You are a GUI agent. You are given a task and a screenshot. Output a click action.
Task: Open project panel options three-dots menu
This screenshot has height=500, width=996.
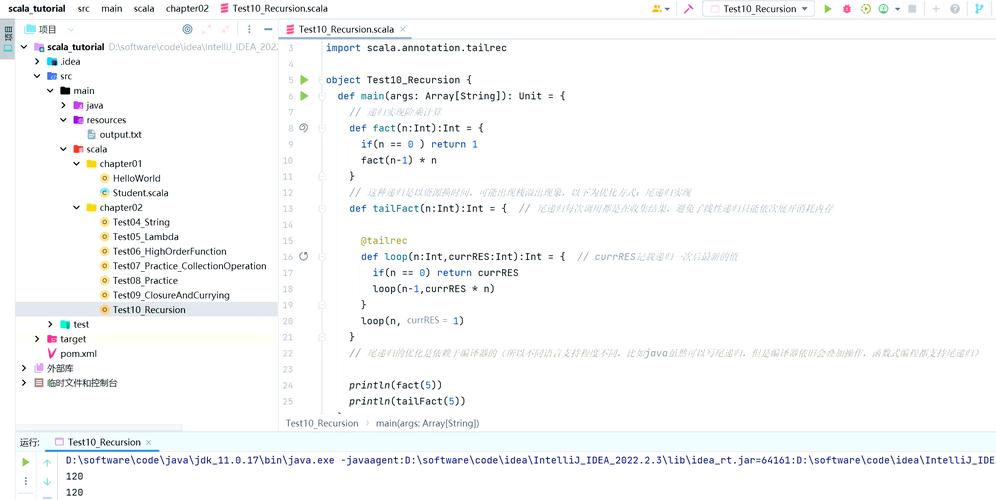(x=249, y=29)
